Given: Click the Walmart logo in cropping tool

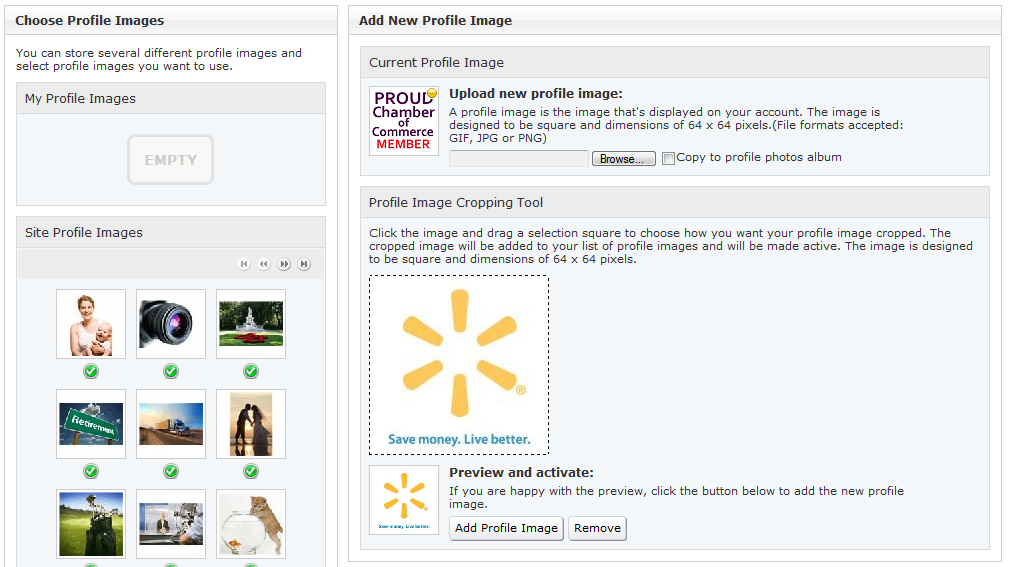Looking at the screenshot, I should 459,365.
